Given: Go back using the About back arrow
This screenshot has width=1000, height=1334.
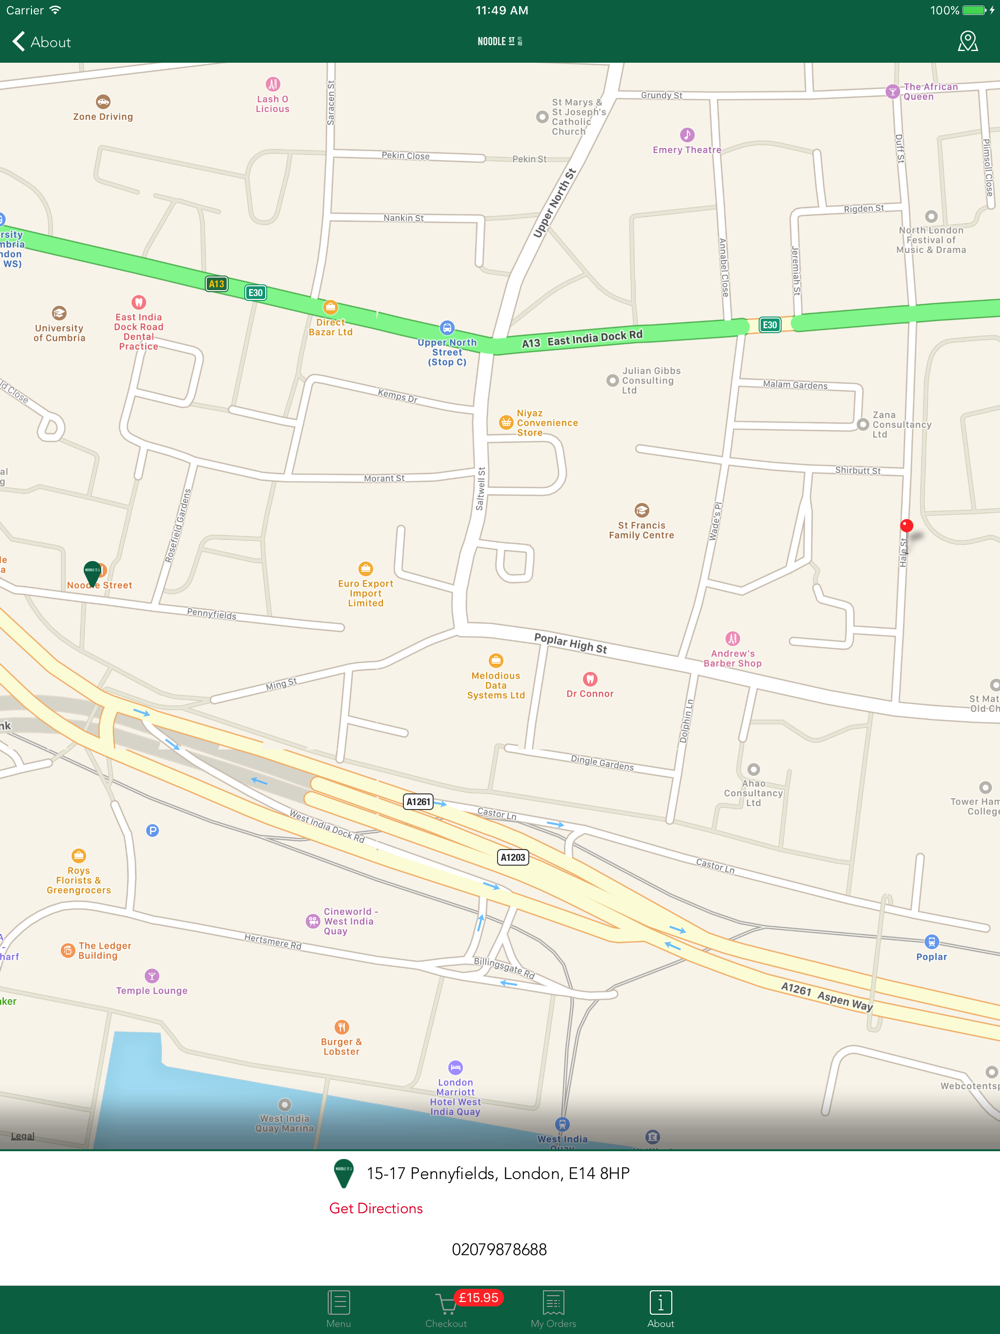Looking at the screenshot, I should [41, 42].
